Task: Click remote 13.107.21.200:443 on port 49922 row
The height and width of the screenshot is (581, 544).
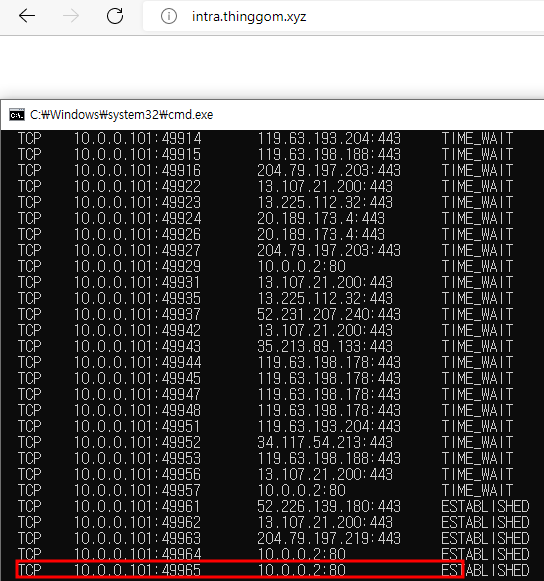Action: (x=325, y=186)
